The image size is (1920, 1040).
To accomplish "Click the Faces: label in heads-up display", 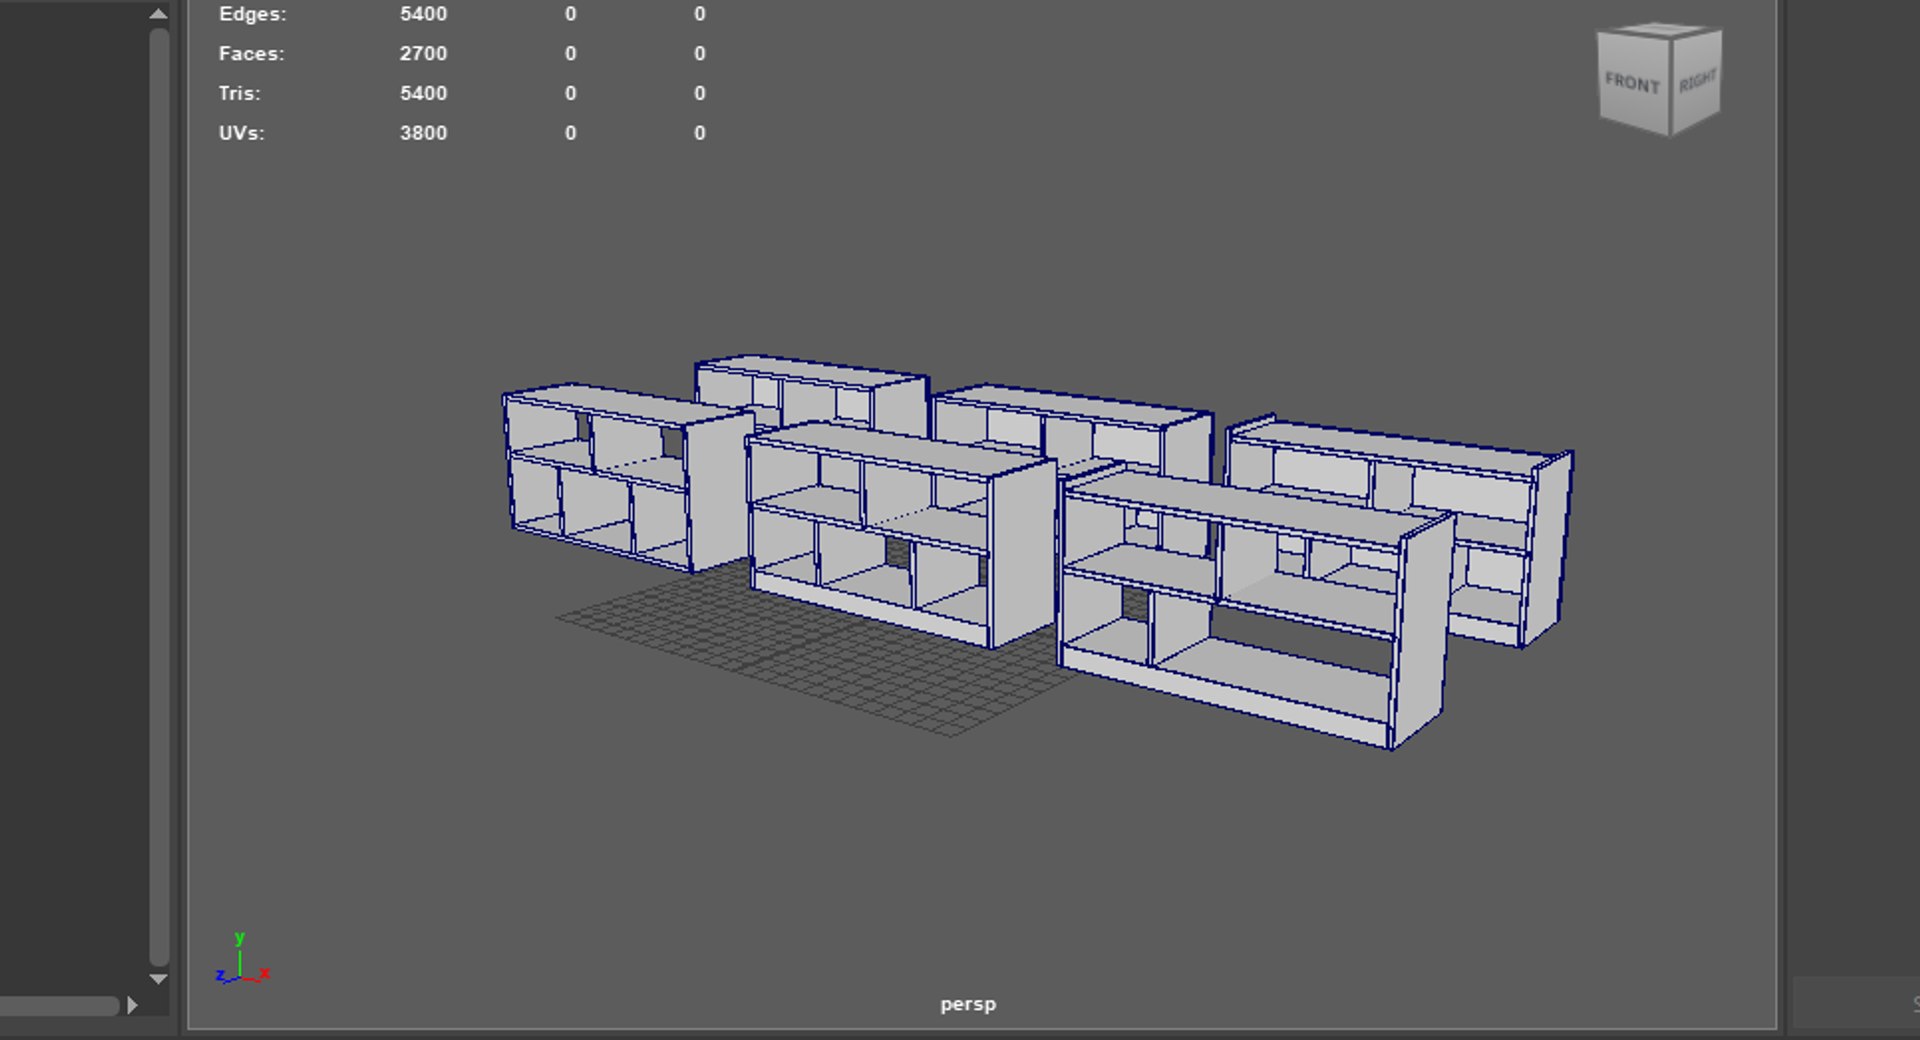I will pyautogui.click(x=251, y=53).
